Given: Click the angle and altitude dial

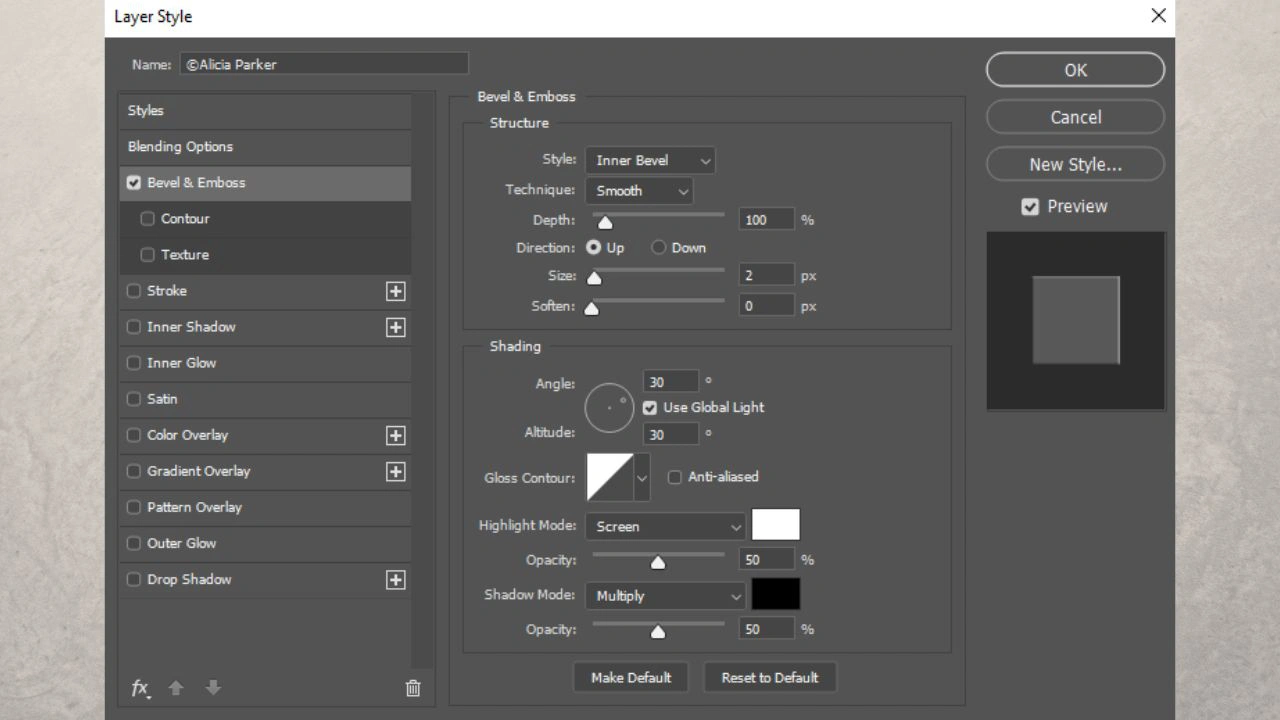Looking at the screenshot, I should pos(610,408).
